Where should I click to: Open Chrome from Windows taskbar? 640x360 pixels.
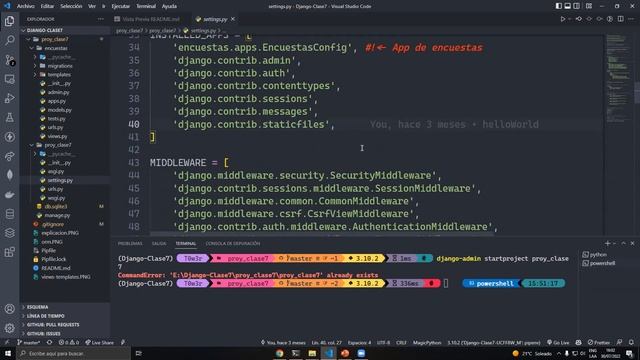(x=279, y=353)
